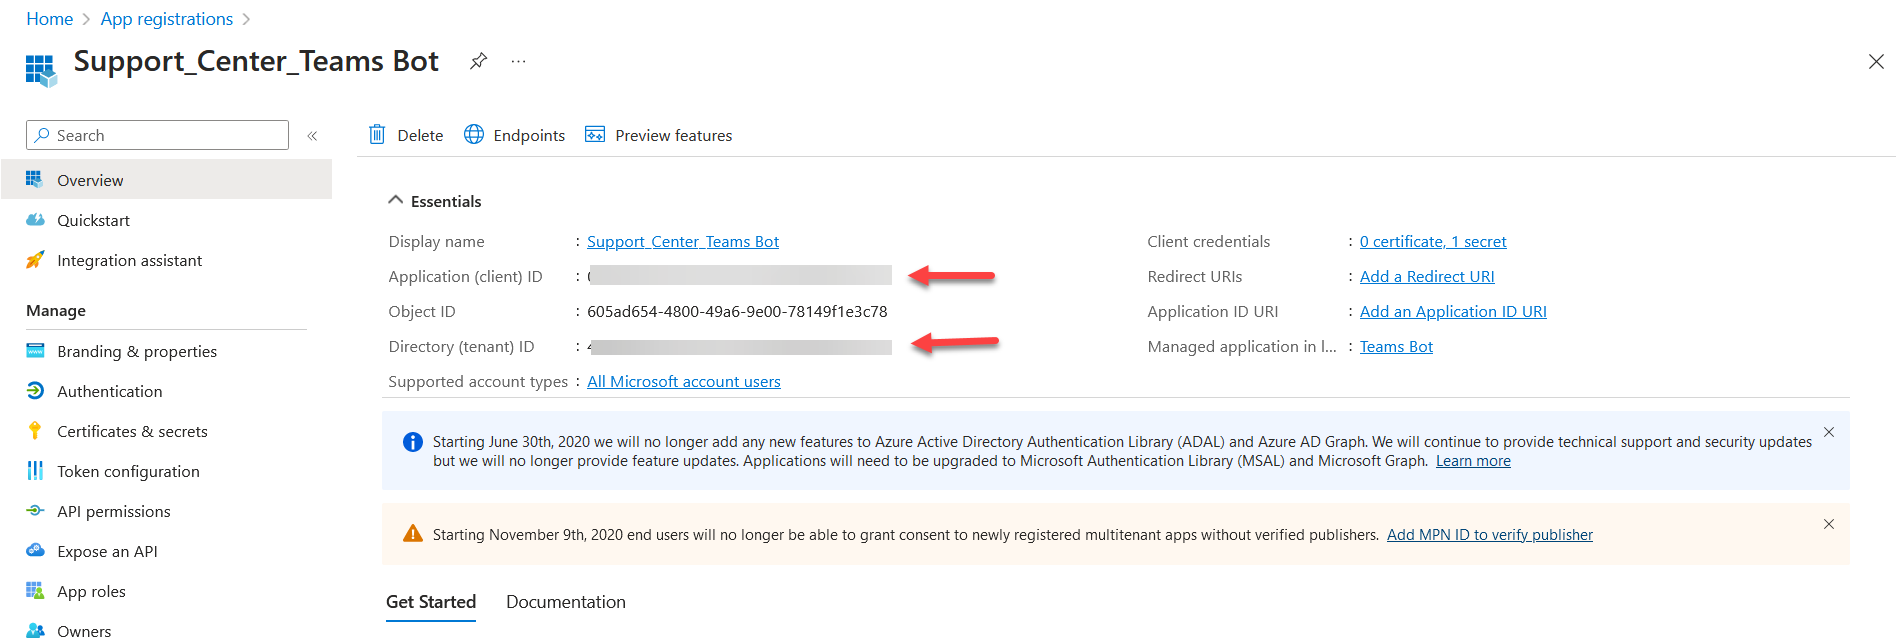The width and height of the screenshot is (1899, 644).
Task: Open Endpoints from the globe icon
Action: click(x=474, y=135)
